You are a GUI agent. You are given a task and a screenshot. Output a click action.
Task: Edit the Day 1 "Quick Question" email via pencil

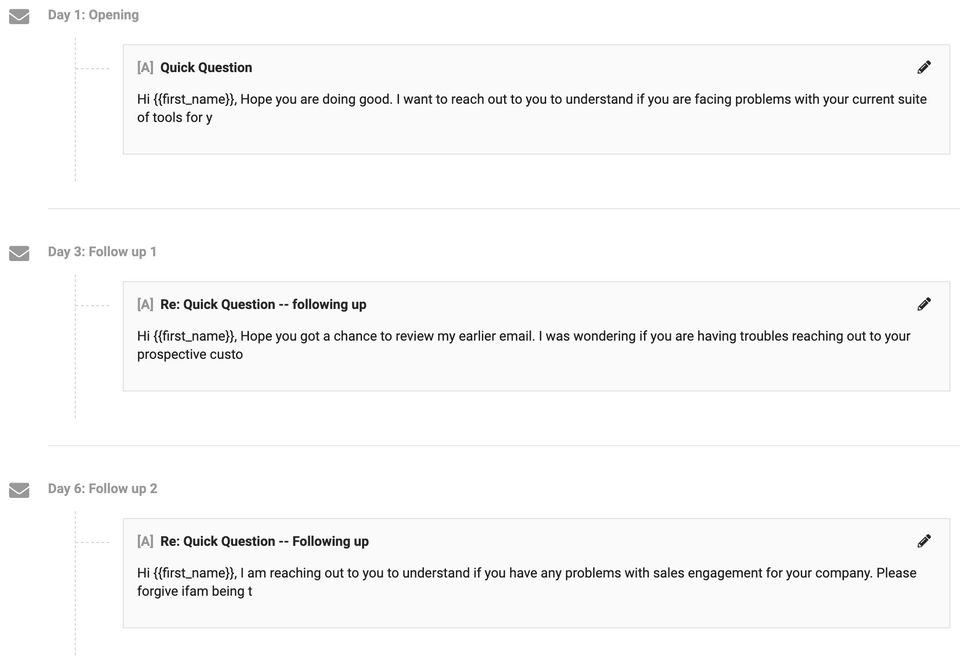[x=924, y=67]
